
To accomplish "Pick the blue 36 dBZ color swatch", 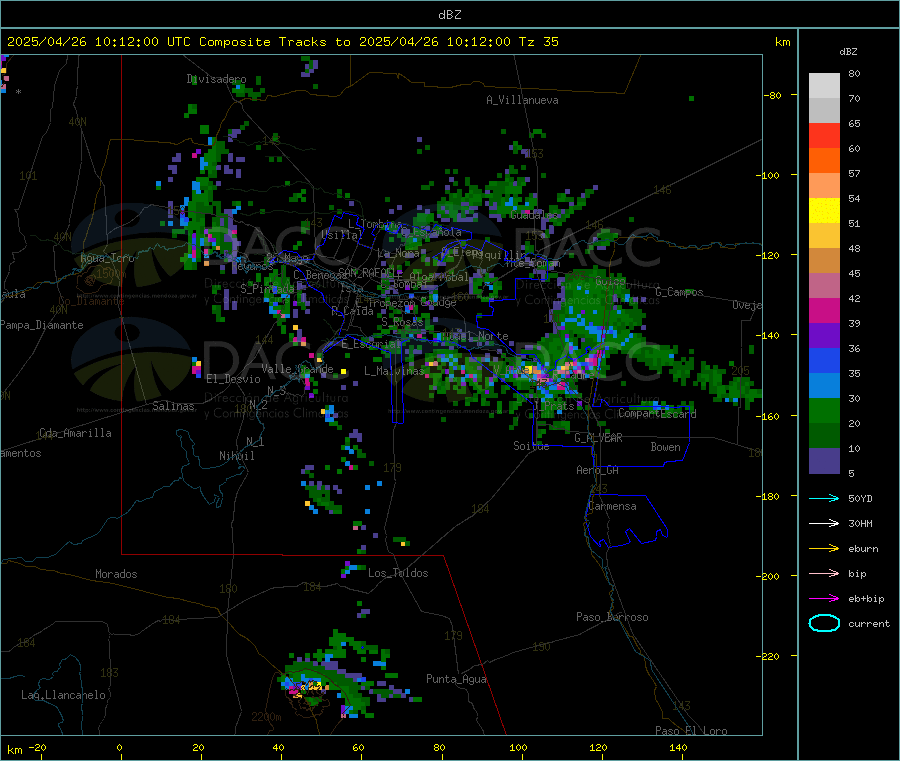I will coord(824,360).
